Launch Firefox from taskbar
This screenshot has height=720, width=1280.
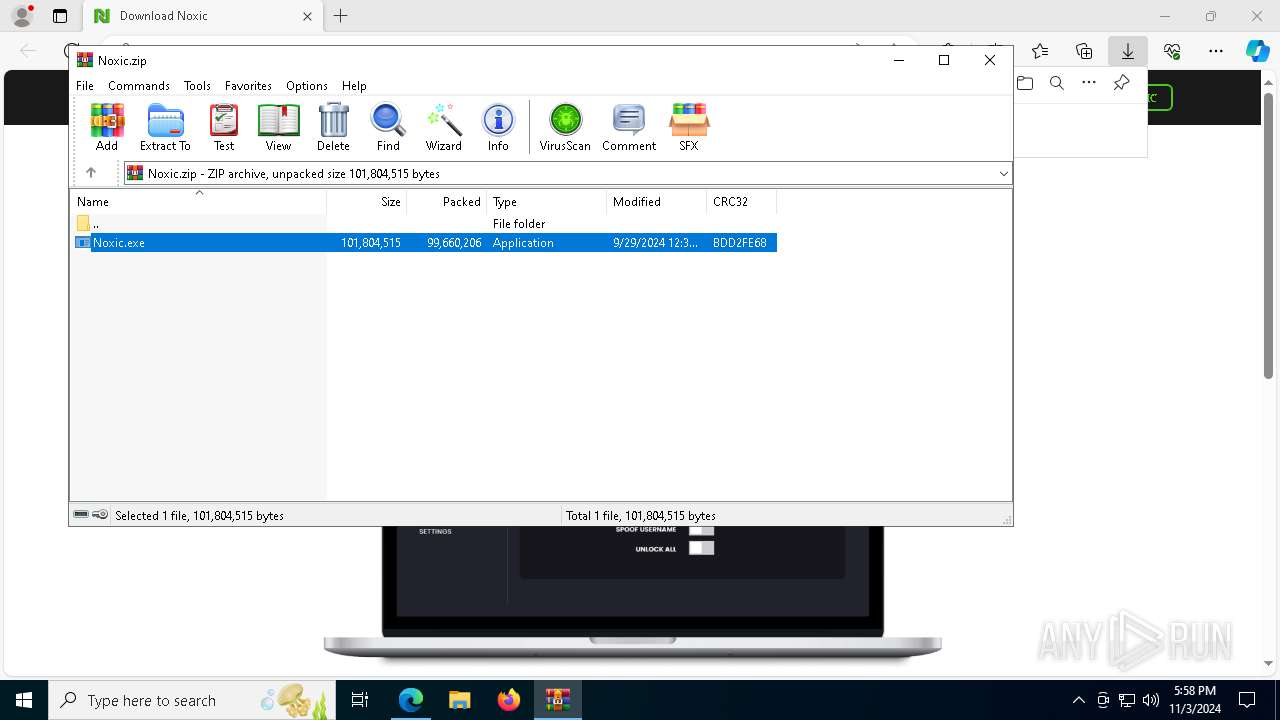[508, 700]
